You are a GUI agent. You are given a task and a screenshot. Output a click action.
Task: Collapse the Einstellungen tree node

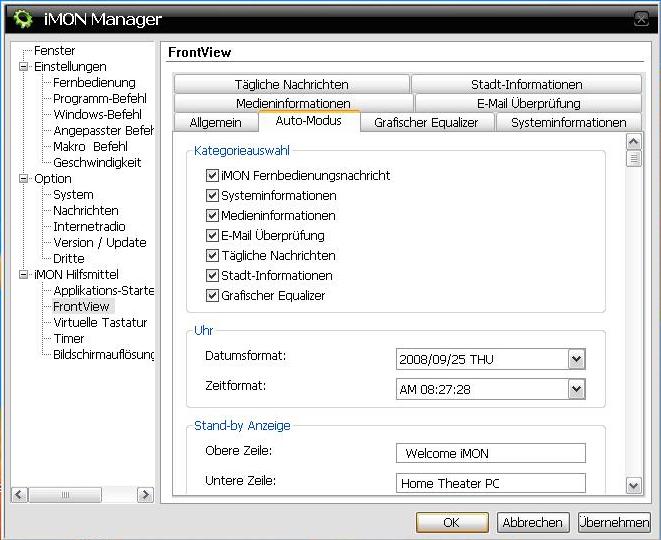pos(24,67)
